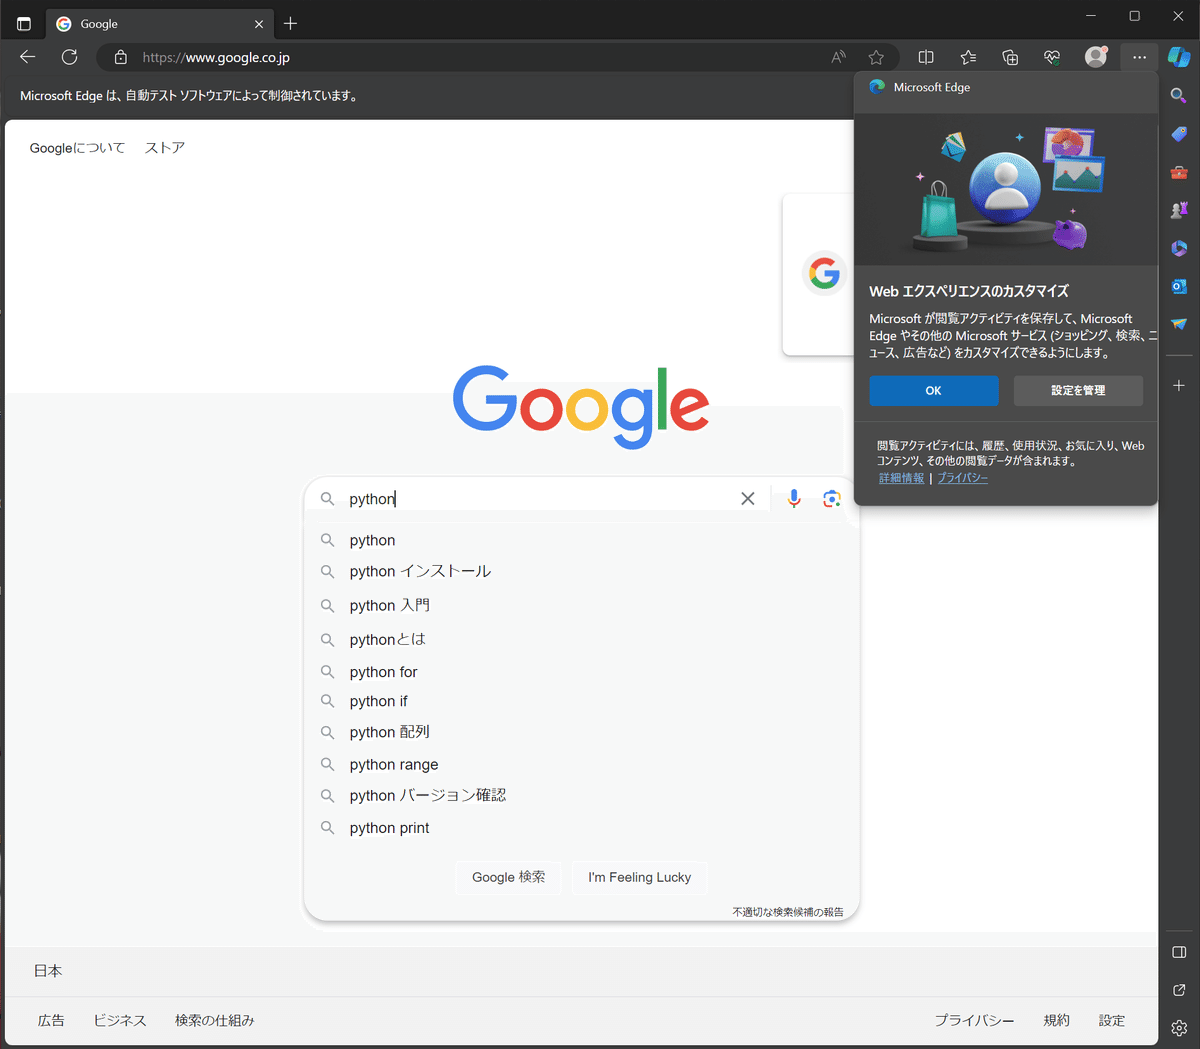Image resolution: width=1200 pixels, height=1049 pixels.
Task: Open sidebar games chess icon
Action: (1179, 210)
